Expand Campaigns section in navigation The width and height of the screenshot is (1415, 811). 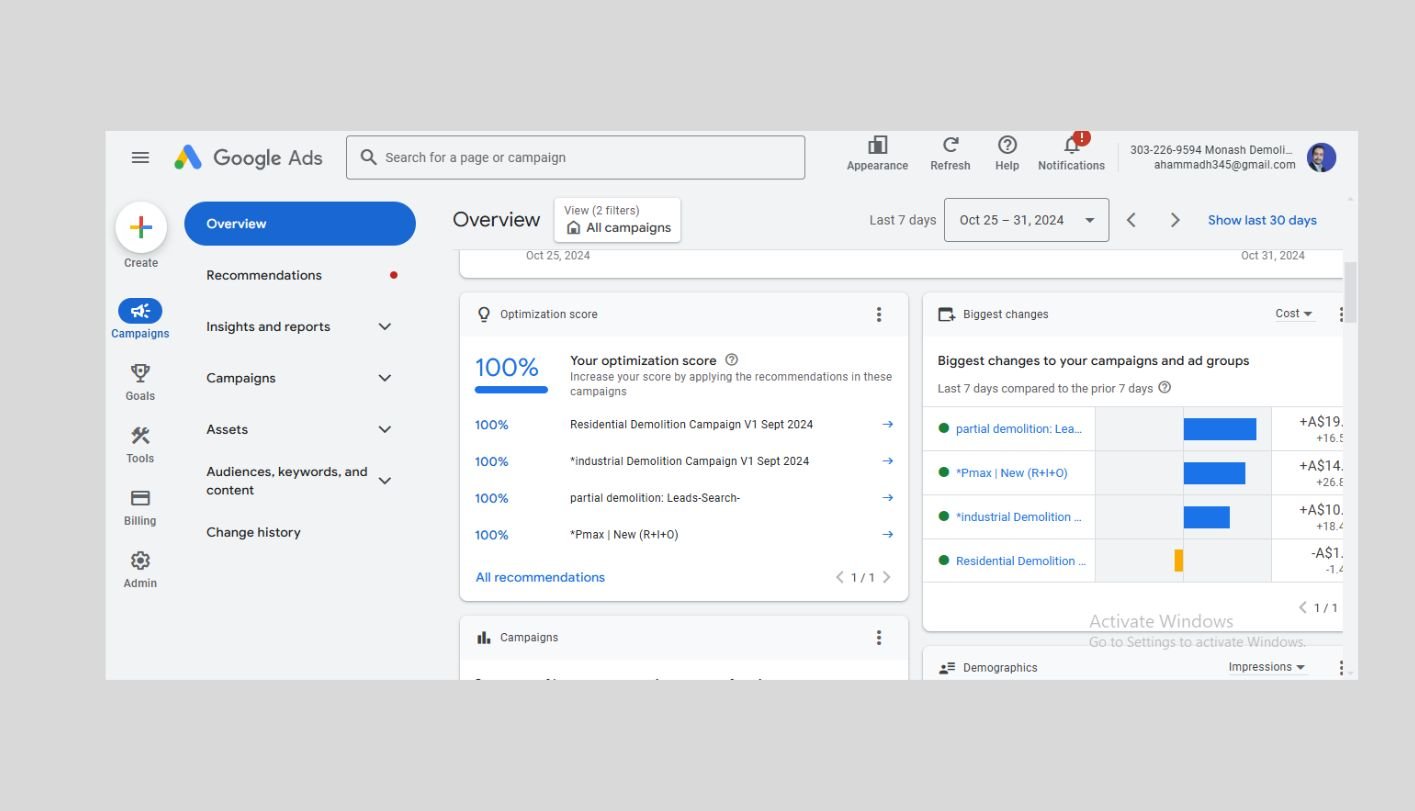pyautogui.click(x=384, y=378)
